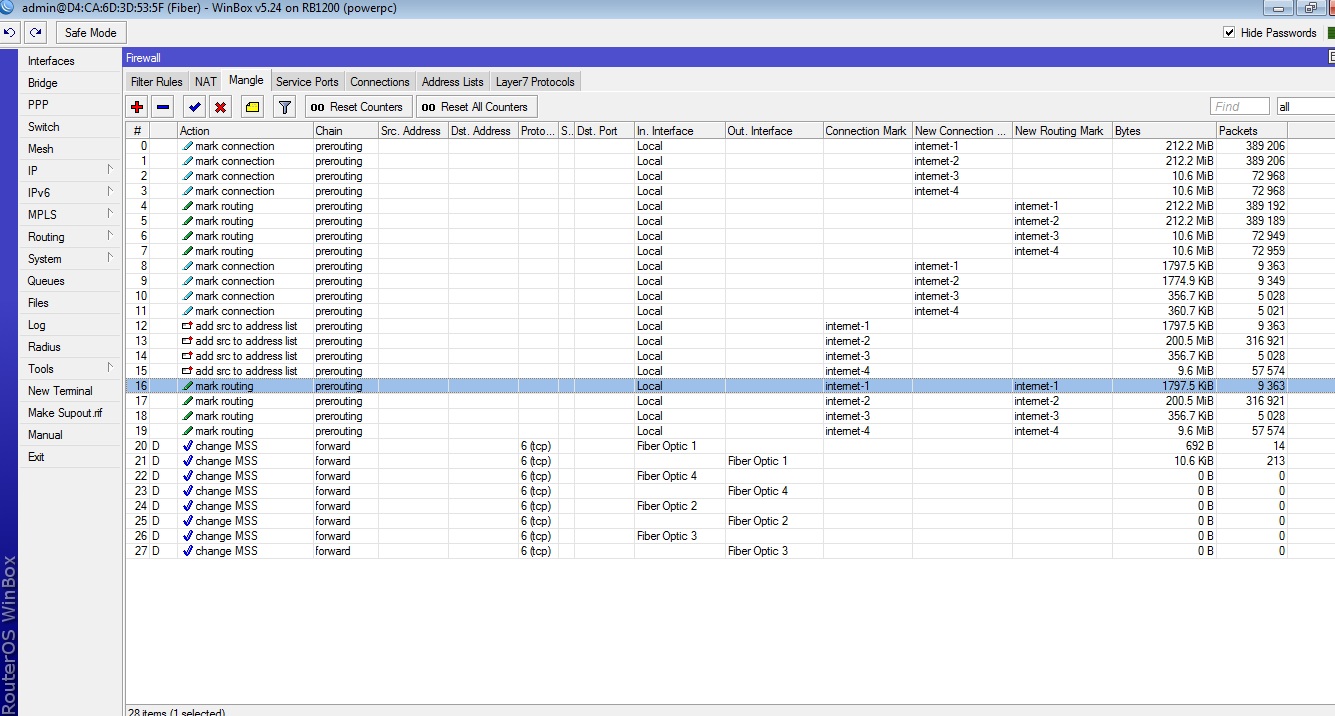Switch to the Filter Rules tab

coord(157,82)
